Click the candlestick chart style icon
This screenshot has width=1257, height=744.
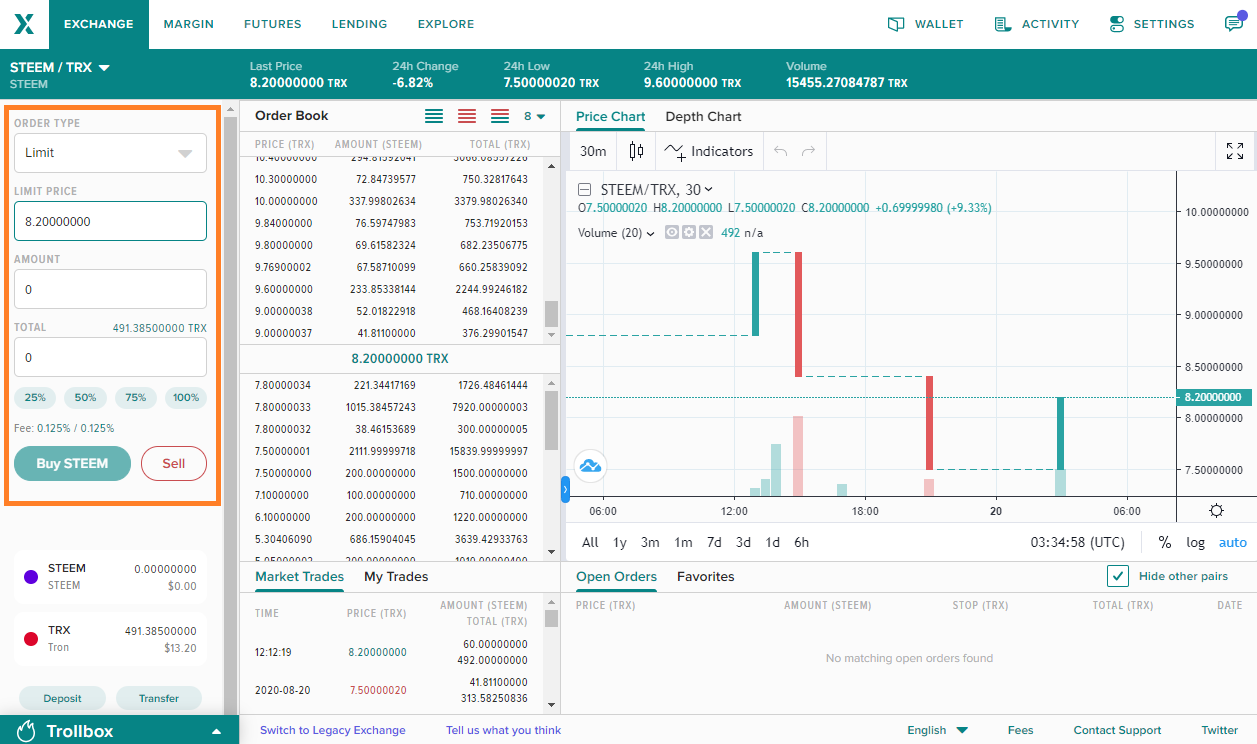point(636,151)
